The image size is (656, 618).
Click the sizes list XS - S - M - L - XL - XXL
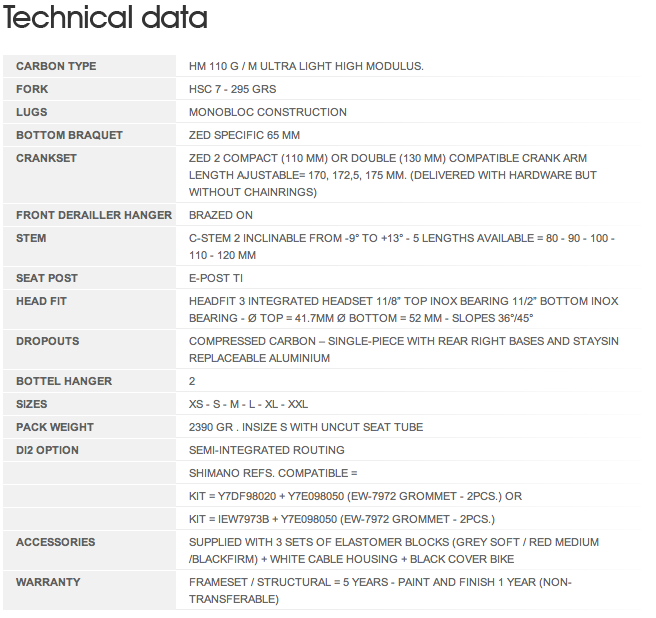(x=248, y=404)
